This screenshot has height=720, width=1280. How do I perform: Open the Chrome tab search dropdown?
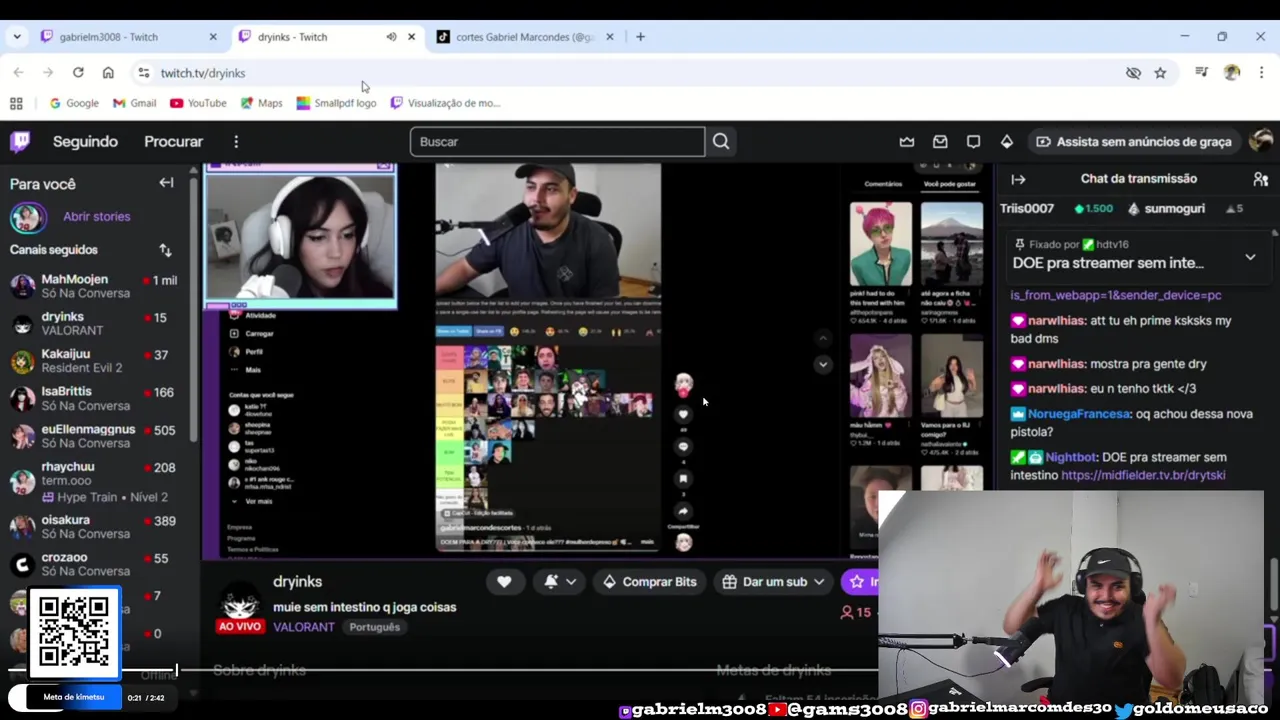(x=17, y=37)
